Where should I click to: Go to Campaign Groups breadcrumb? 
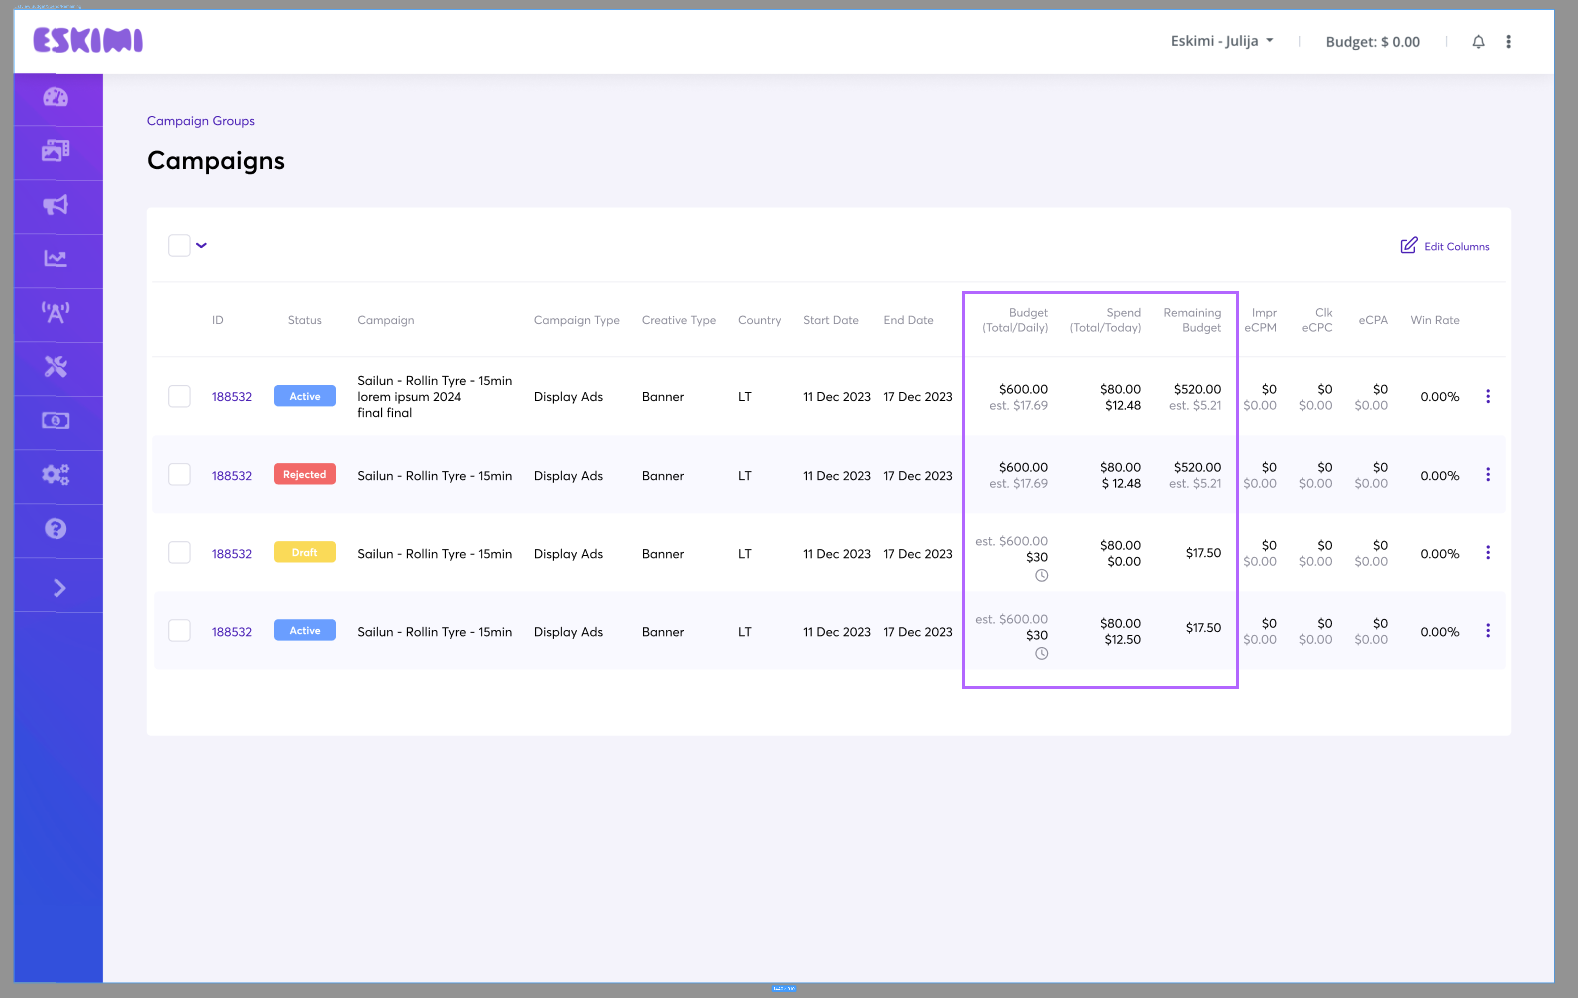pyautogui.click(x=201, y=121)
